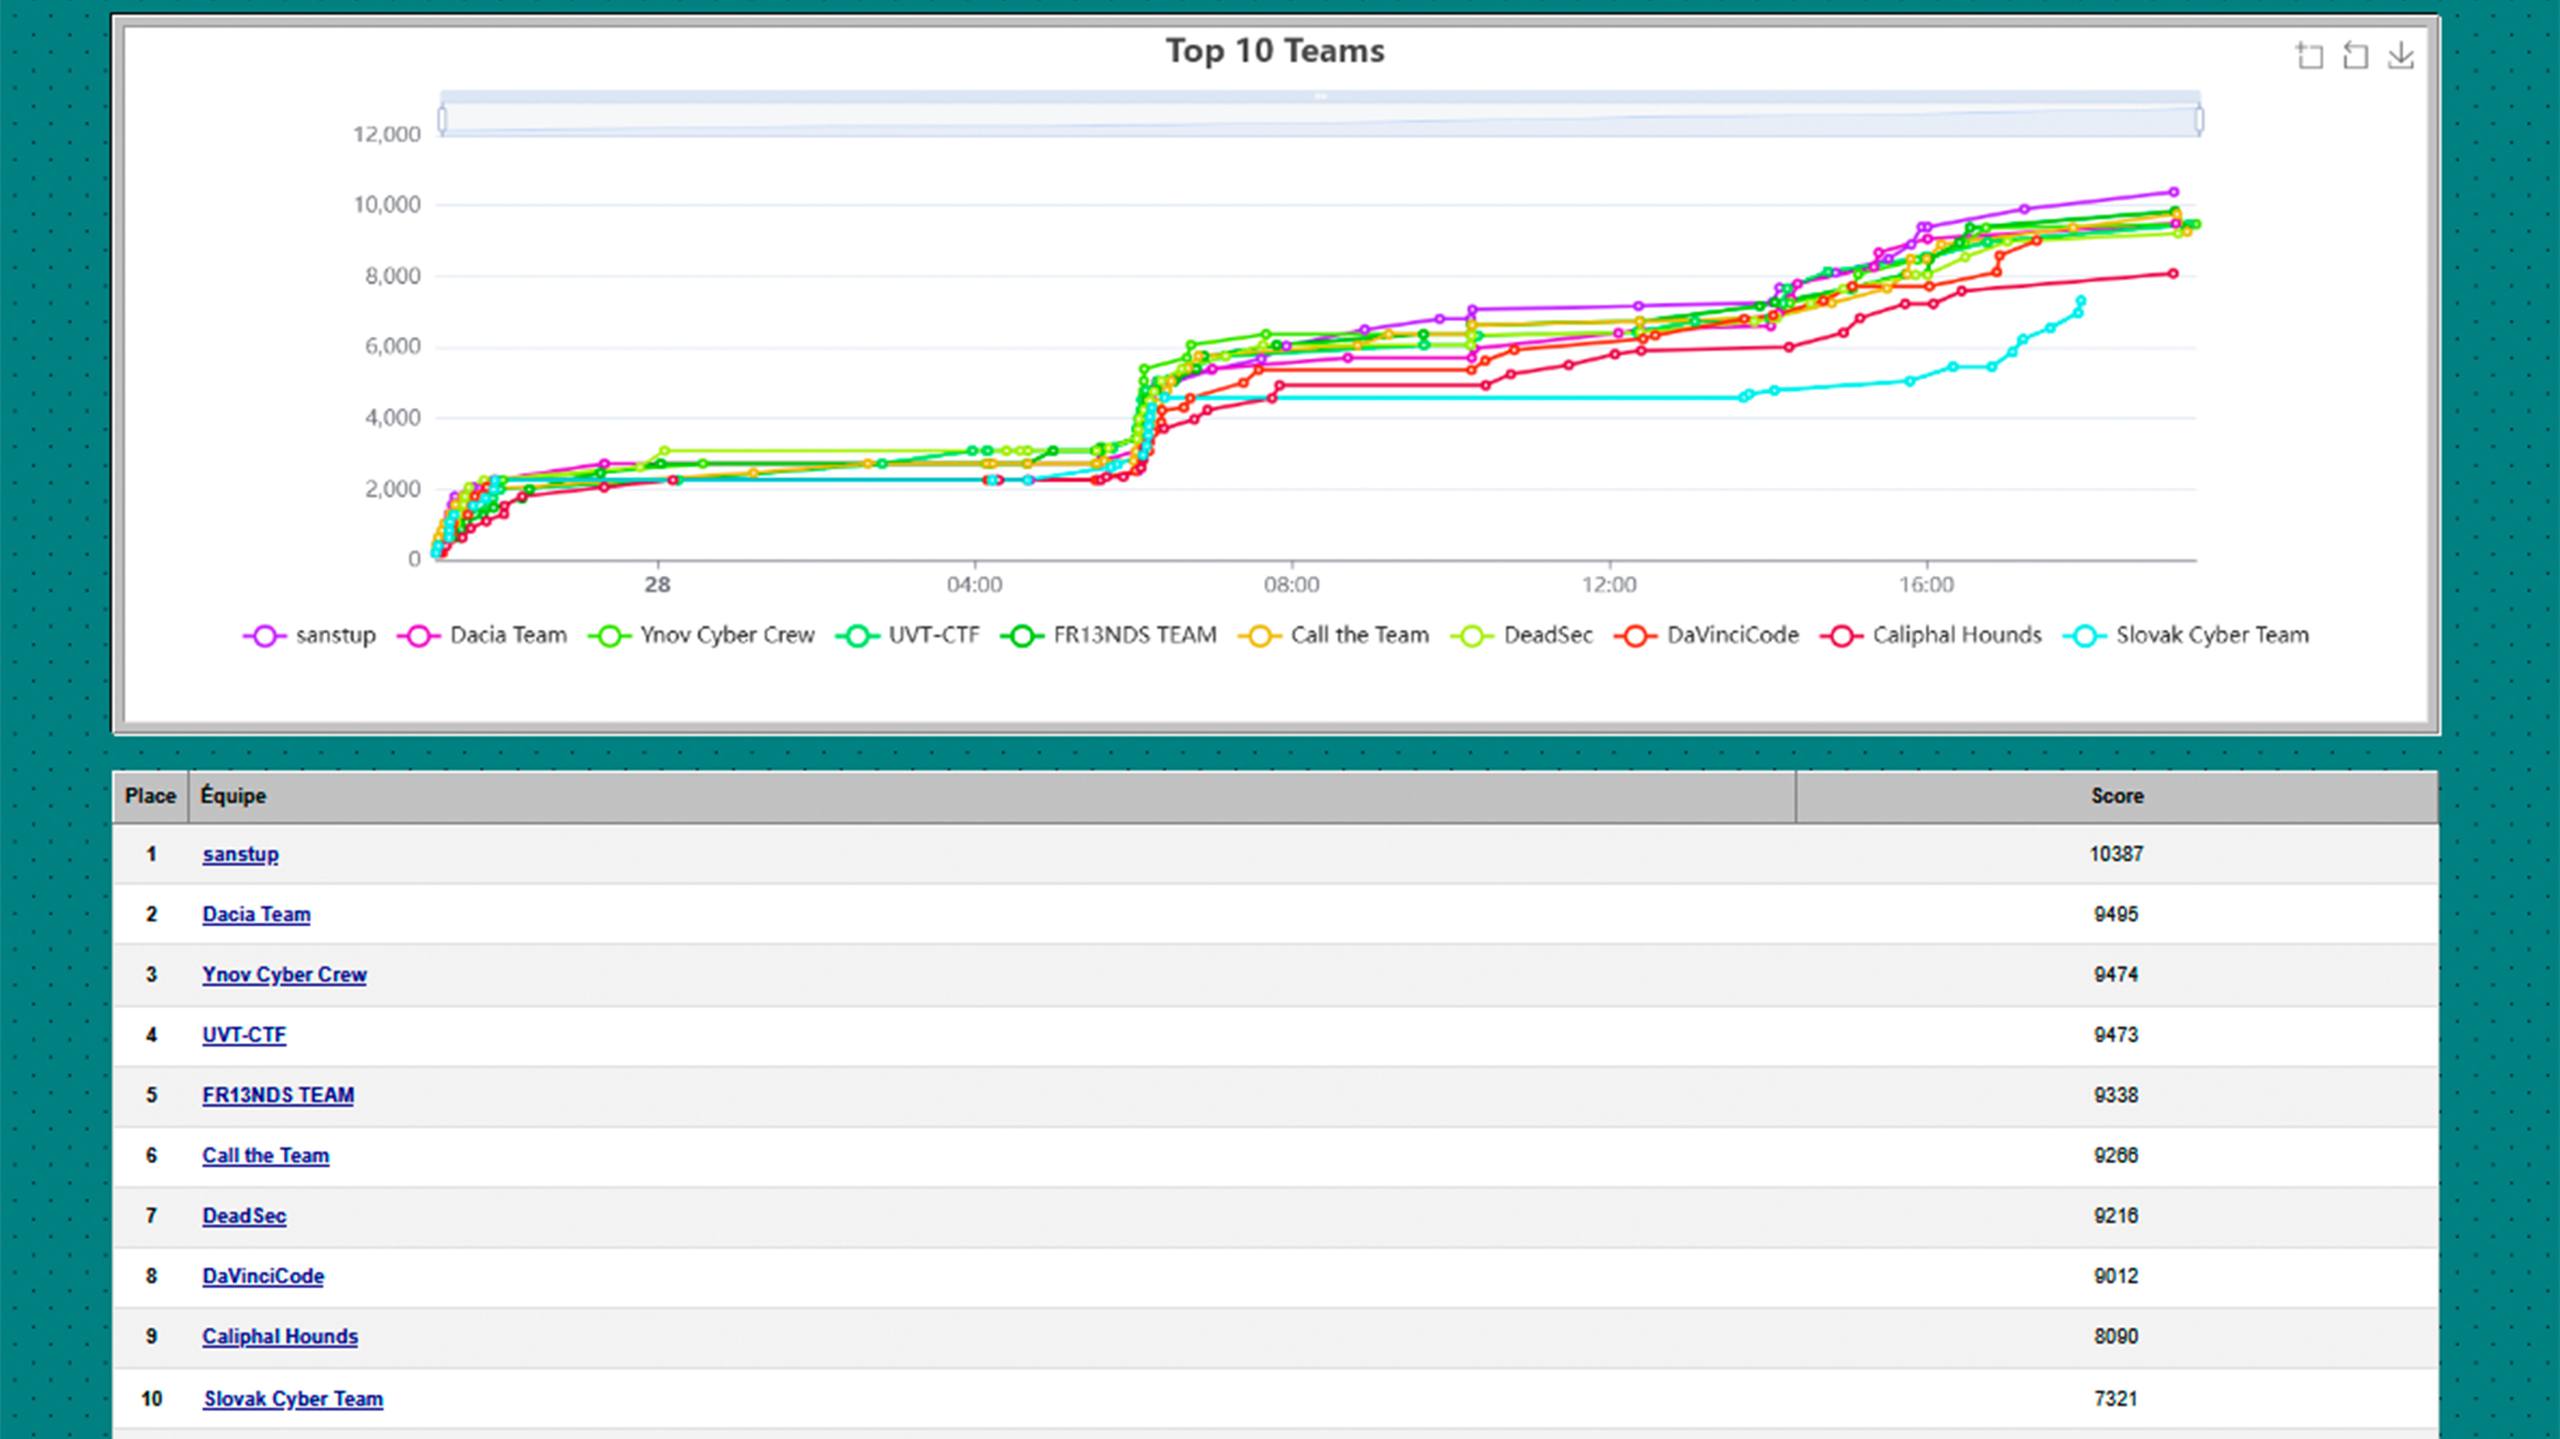Open Ynov Cyber Crew team page
Image resolution: width=2560 pixels, height=1439 pixels.
(284, 975)
